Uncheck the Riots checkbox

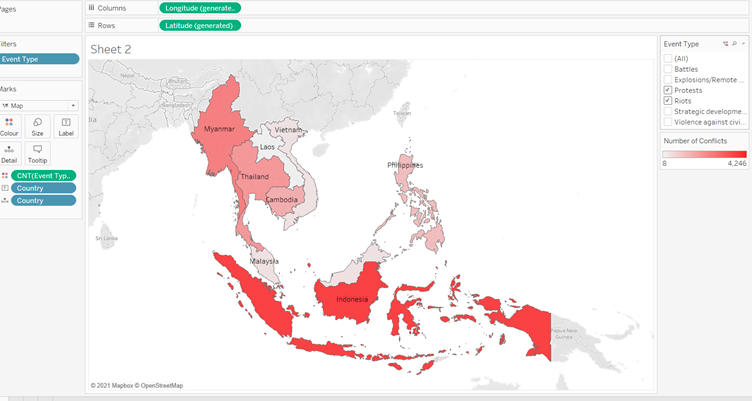pyautogui.click(x=668, y=101)
